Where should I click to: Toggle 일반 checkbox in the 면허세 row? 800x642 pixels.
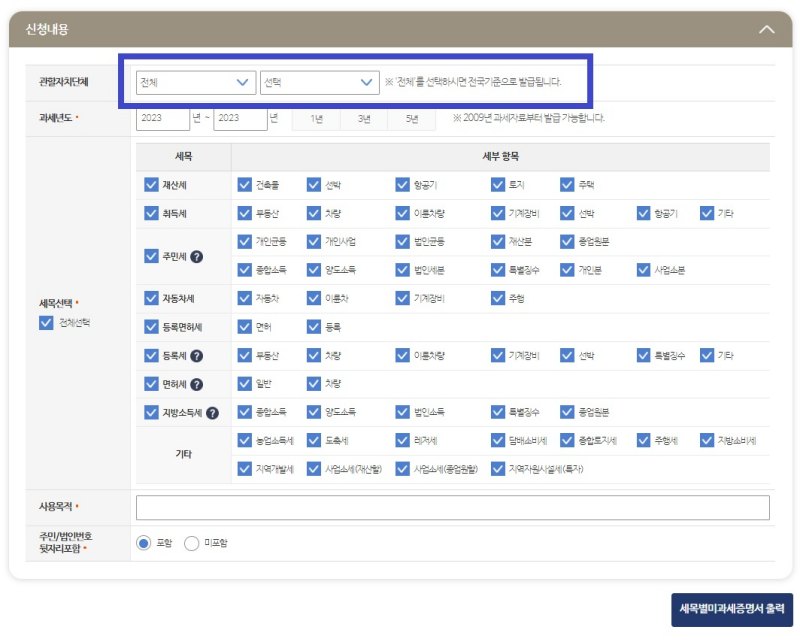pyautogui.click(x=245, y=383)
